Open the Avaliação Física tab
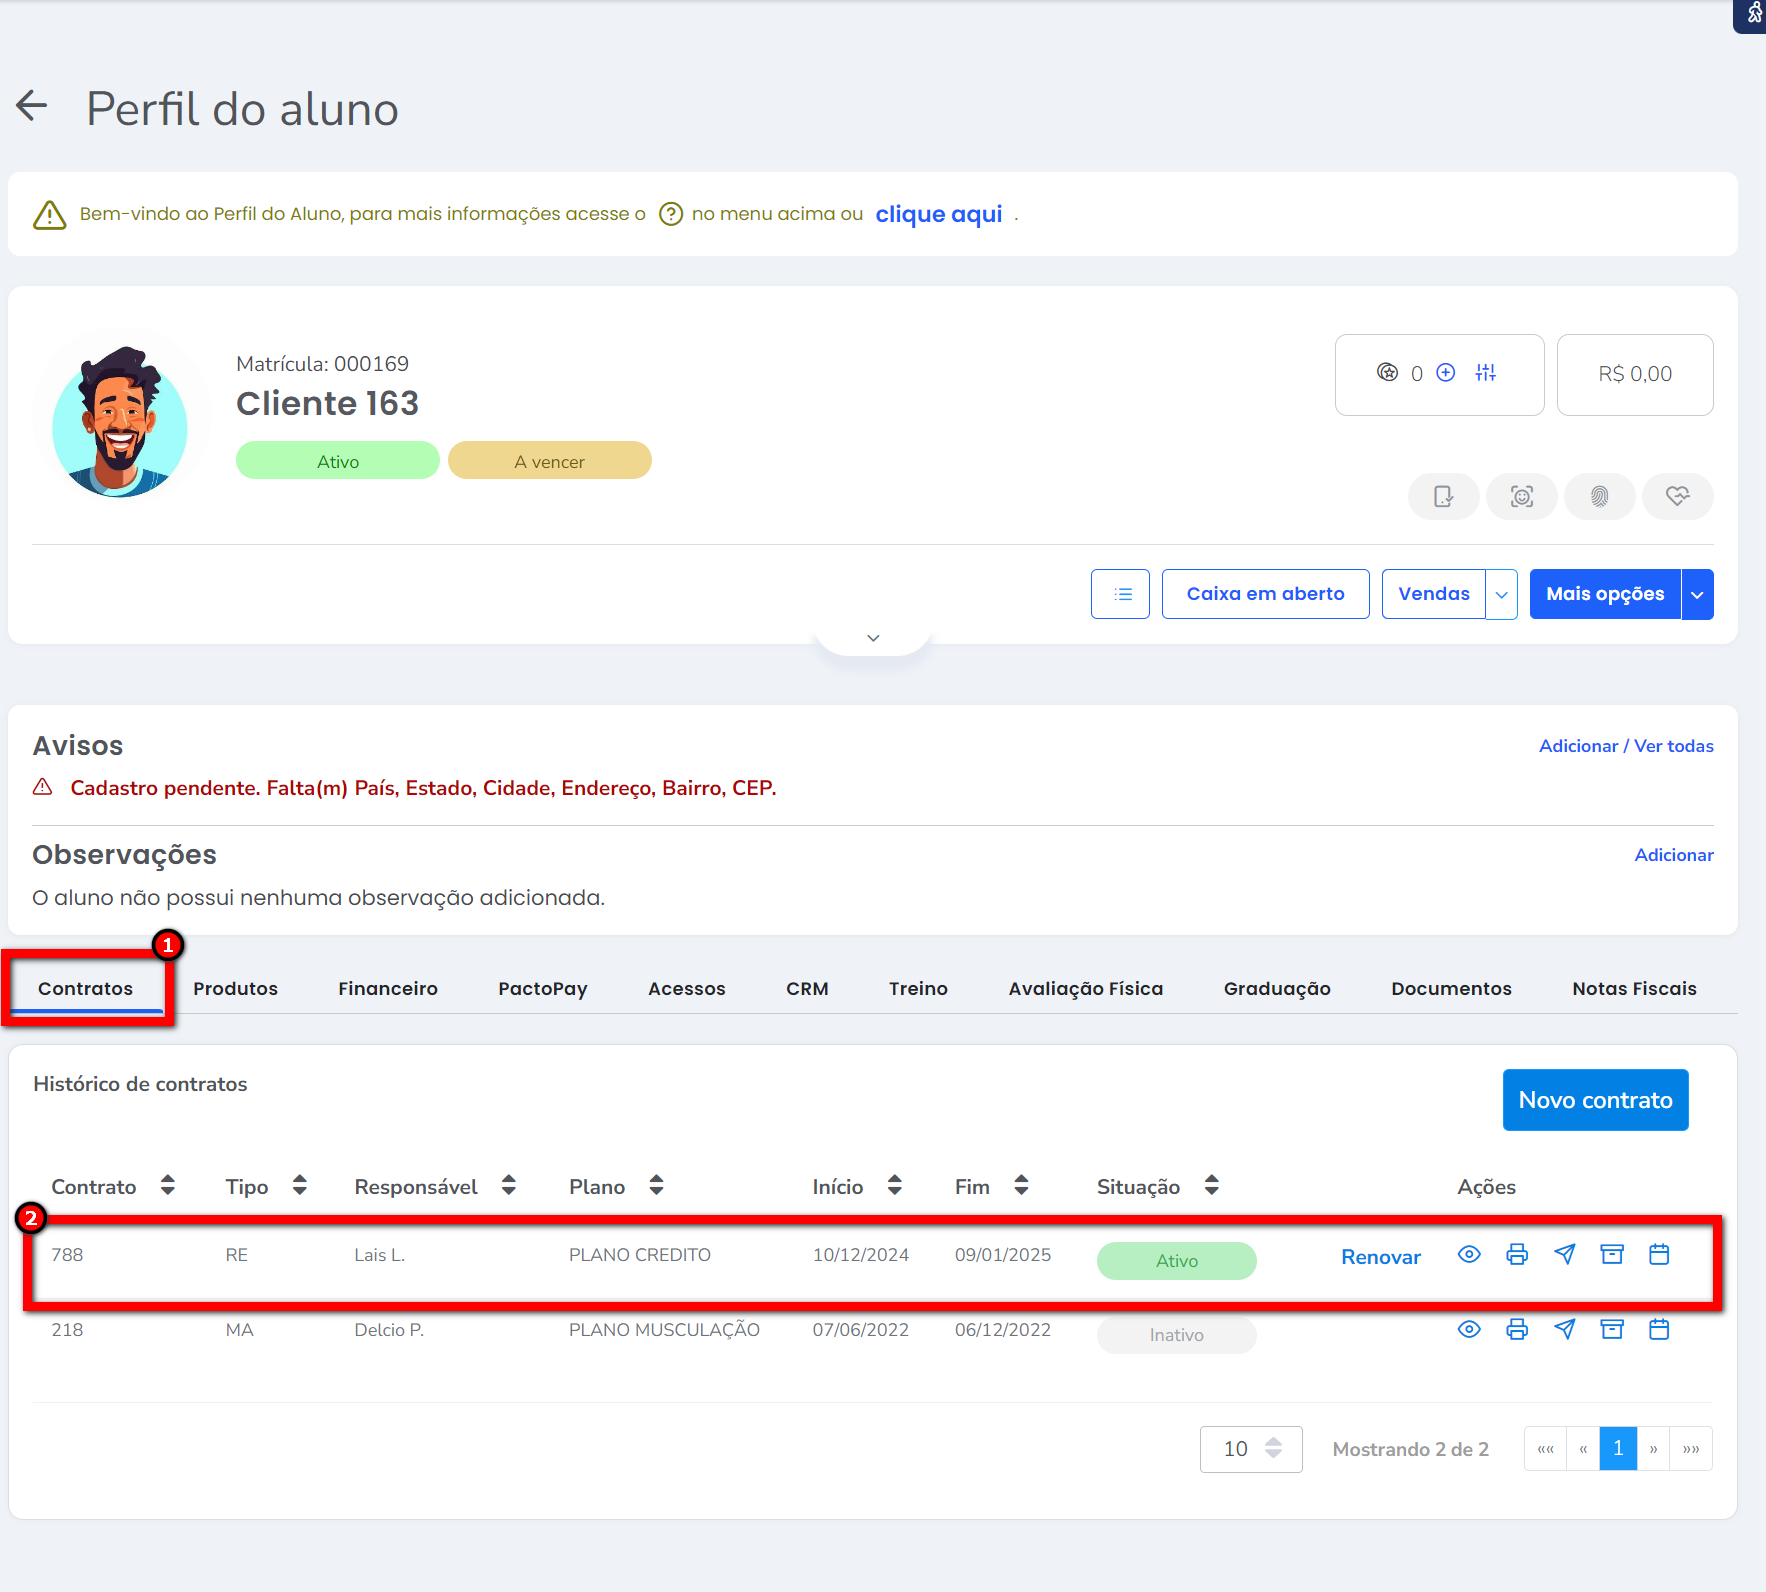The image size is (1766, 1592). pyautogui.click(x=1085, y=989)
